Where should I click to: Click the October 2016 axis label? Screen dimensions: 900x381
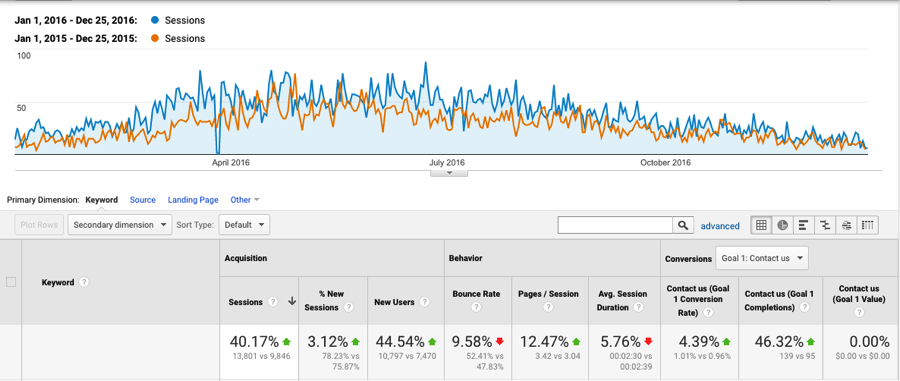point(665,162)
